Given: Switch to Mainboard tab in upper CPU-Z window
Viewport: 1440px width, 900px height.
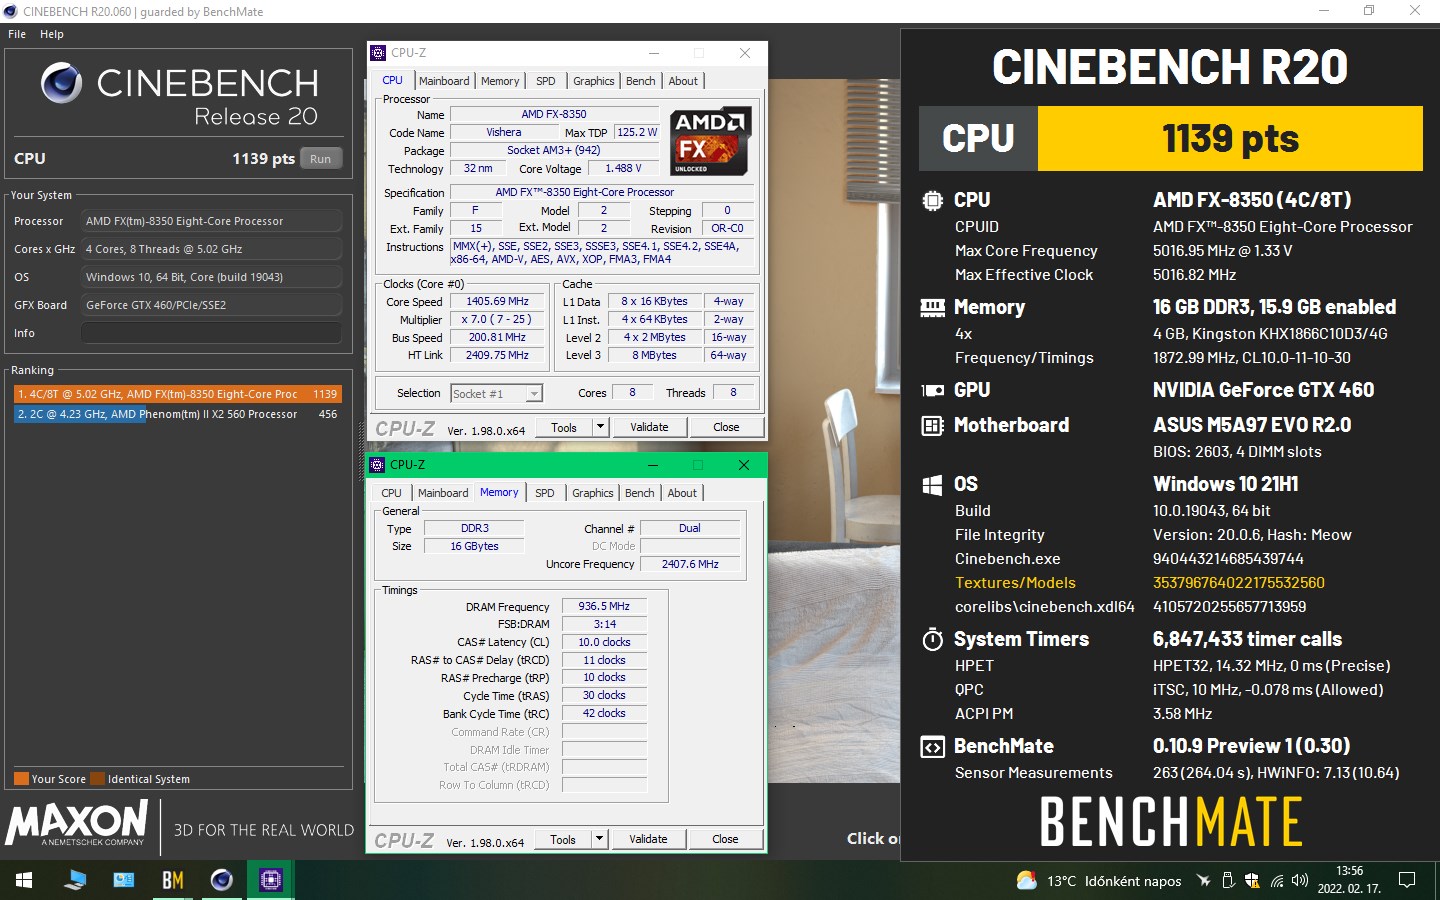Looking at the screenshot, I should click(444, 81).
